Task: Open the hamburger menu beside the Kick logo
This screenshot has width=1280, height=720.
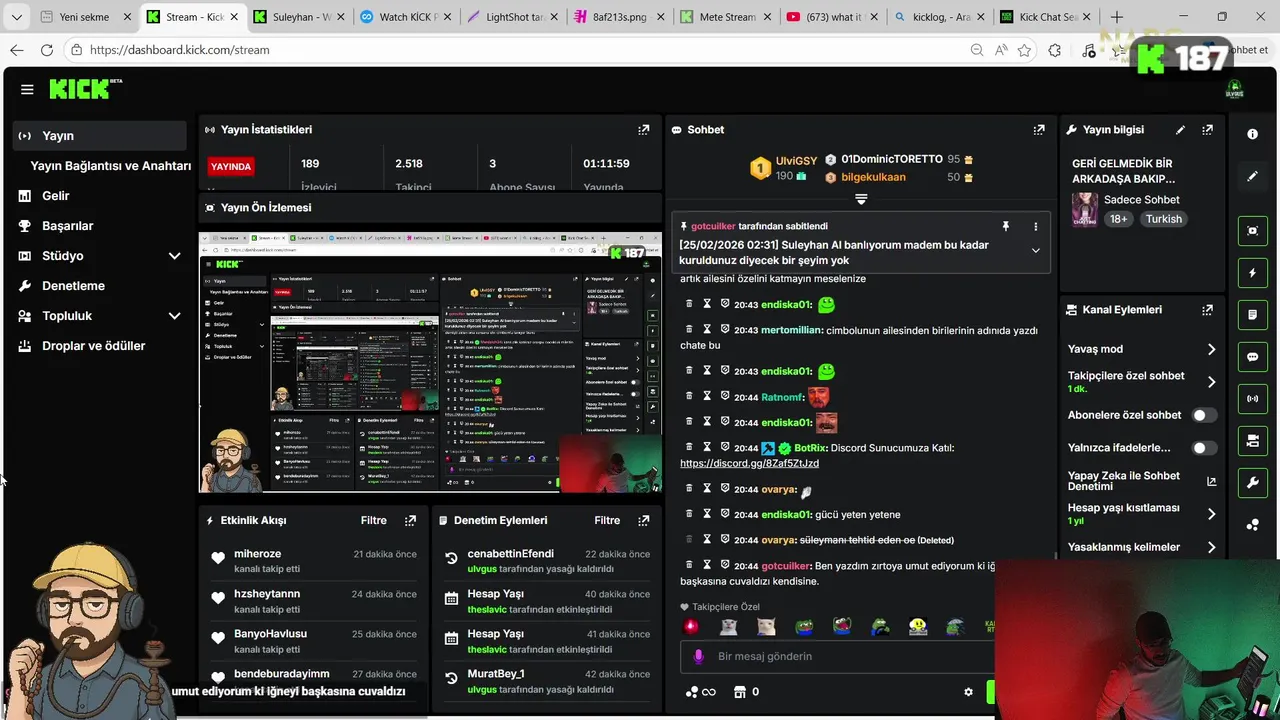Action: 27,89
